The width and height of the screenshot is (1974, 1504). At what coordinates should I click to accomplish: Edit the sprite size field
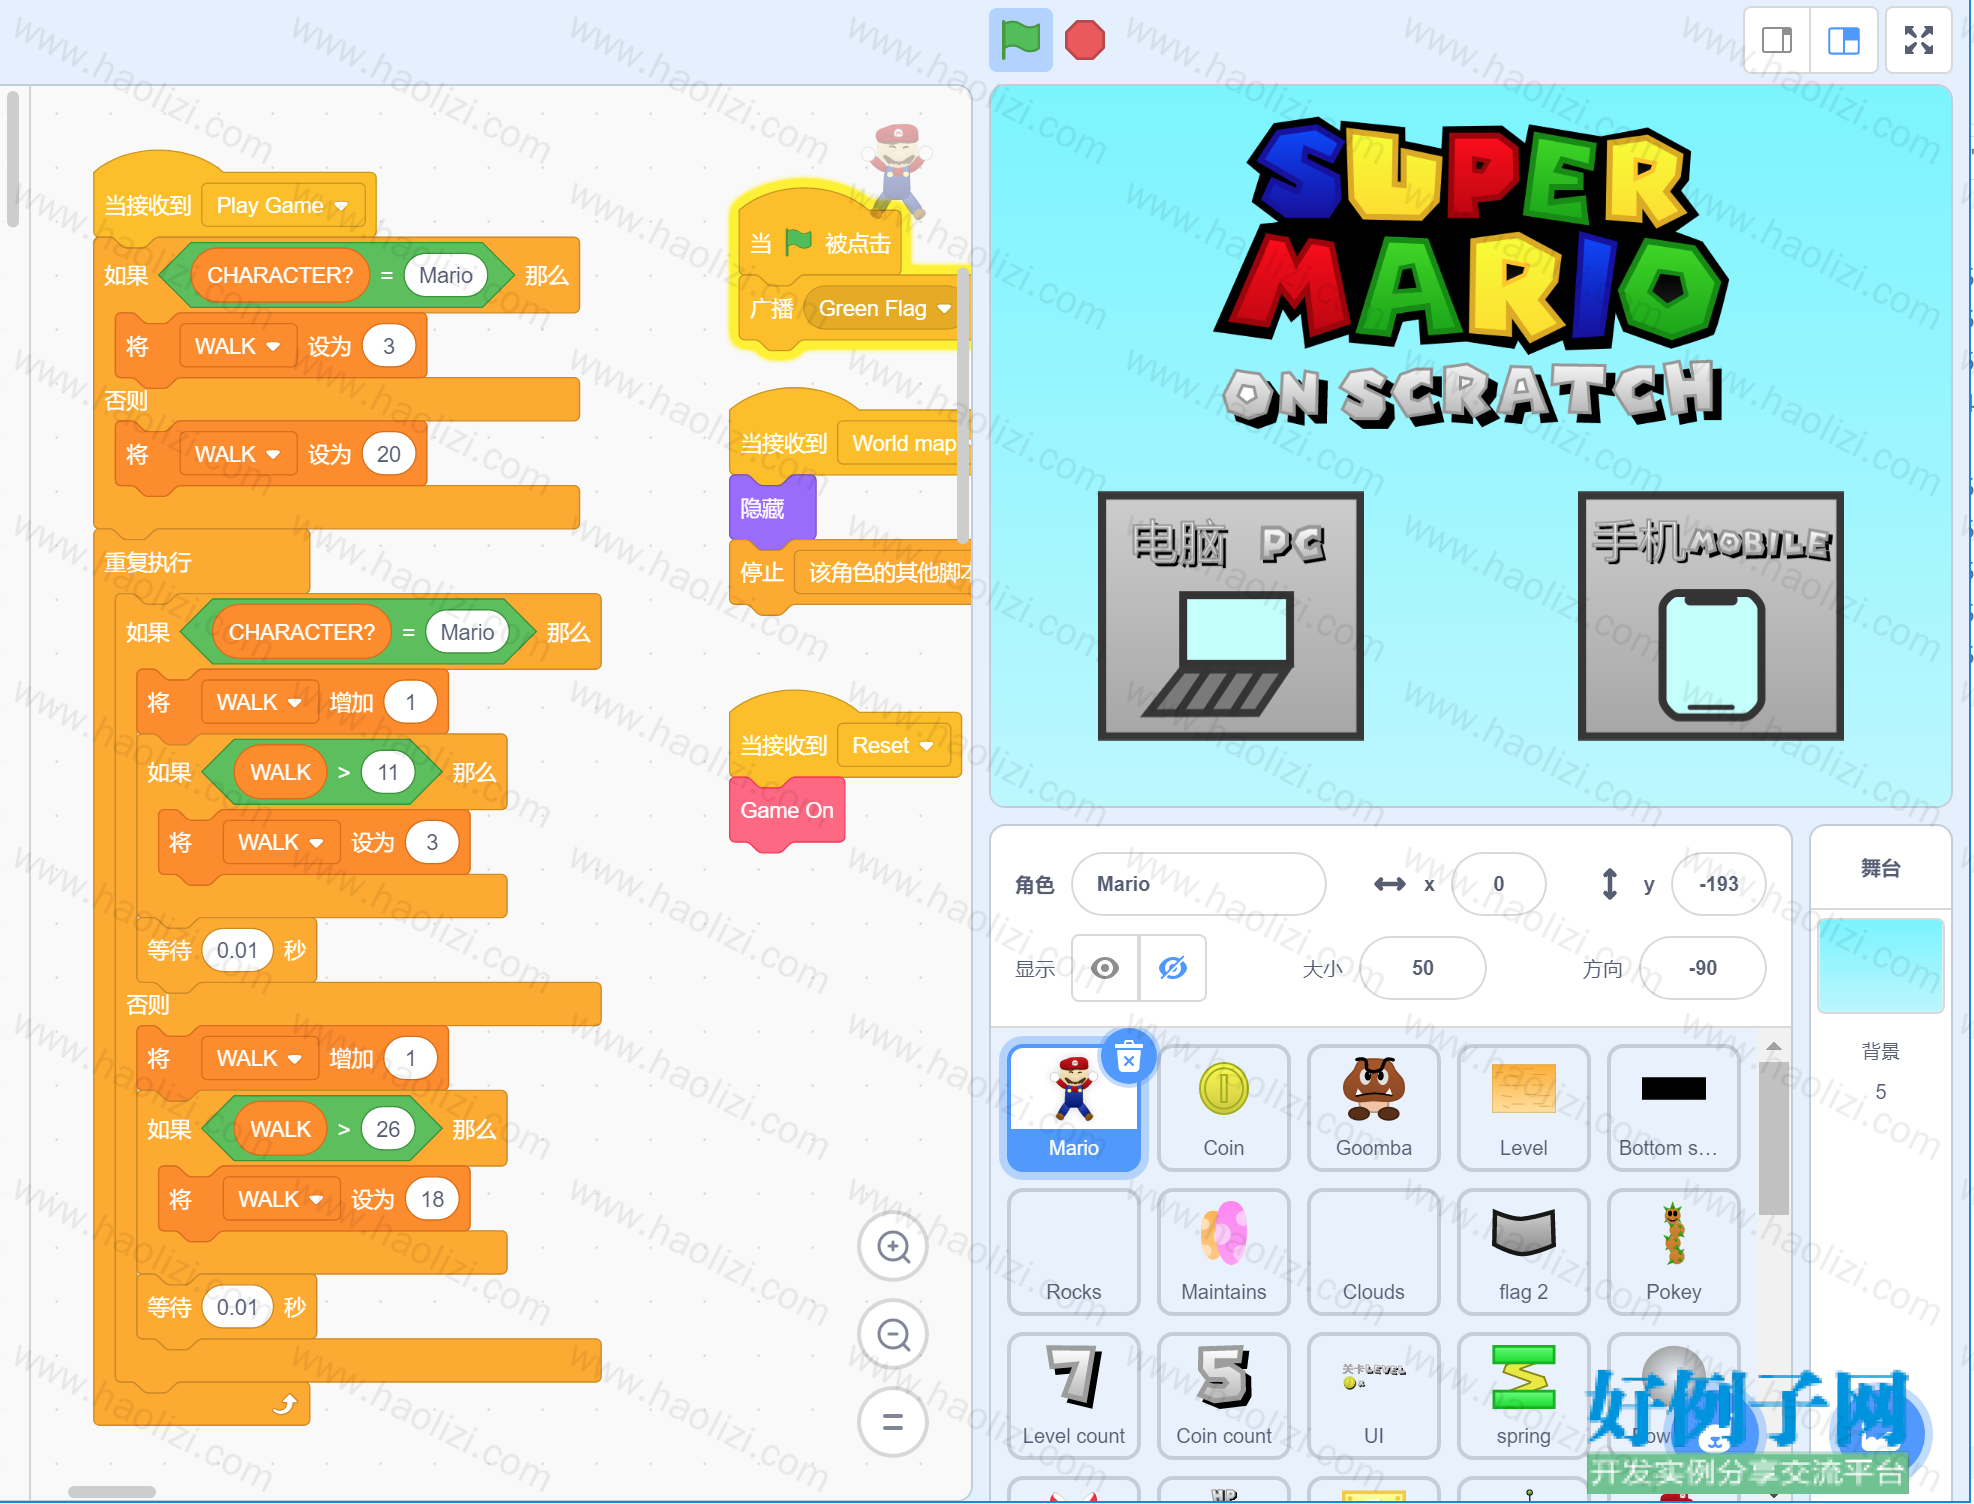(x=1422, y=968)
